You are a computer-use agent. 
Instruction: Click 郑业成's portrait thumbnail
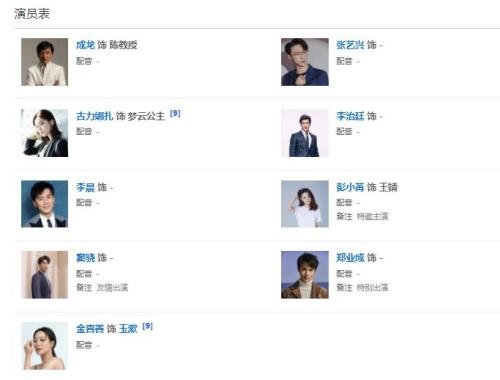pyautogui.click(x=305, y=275)
